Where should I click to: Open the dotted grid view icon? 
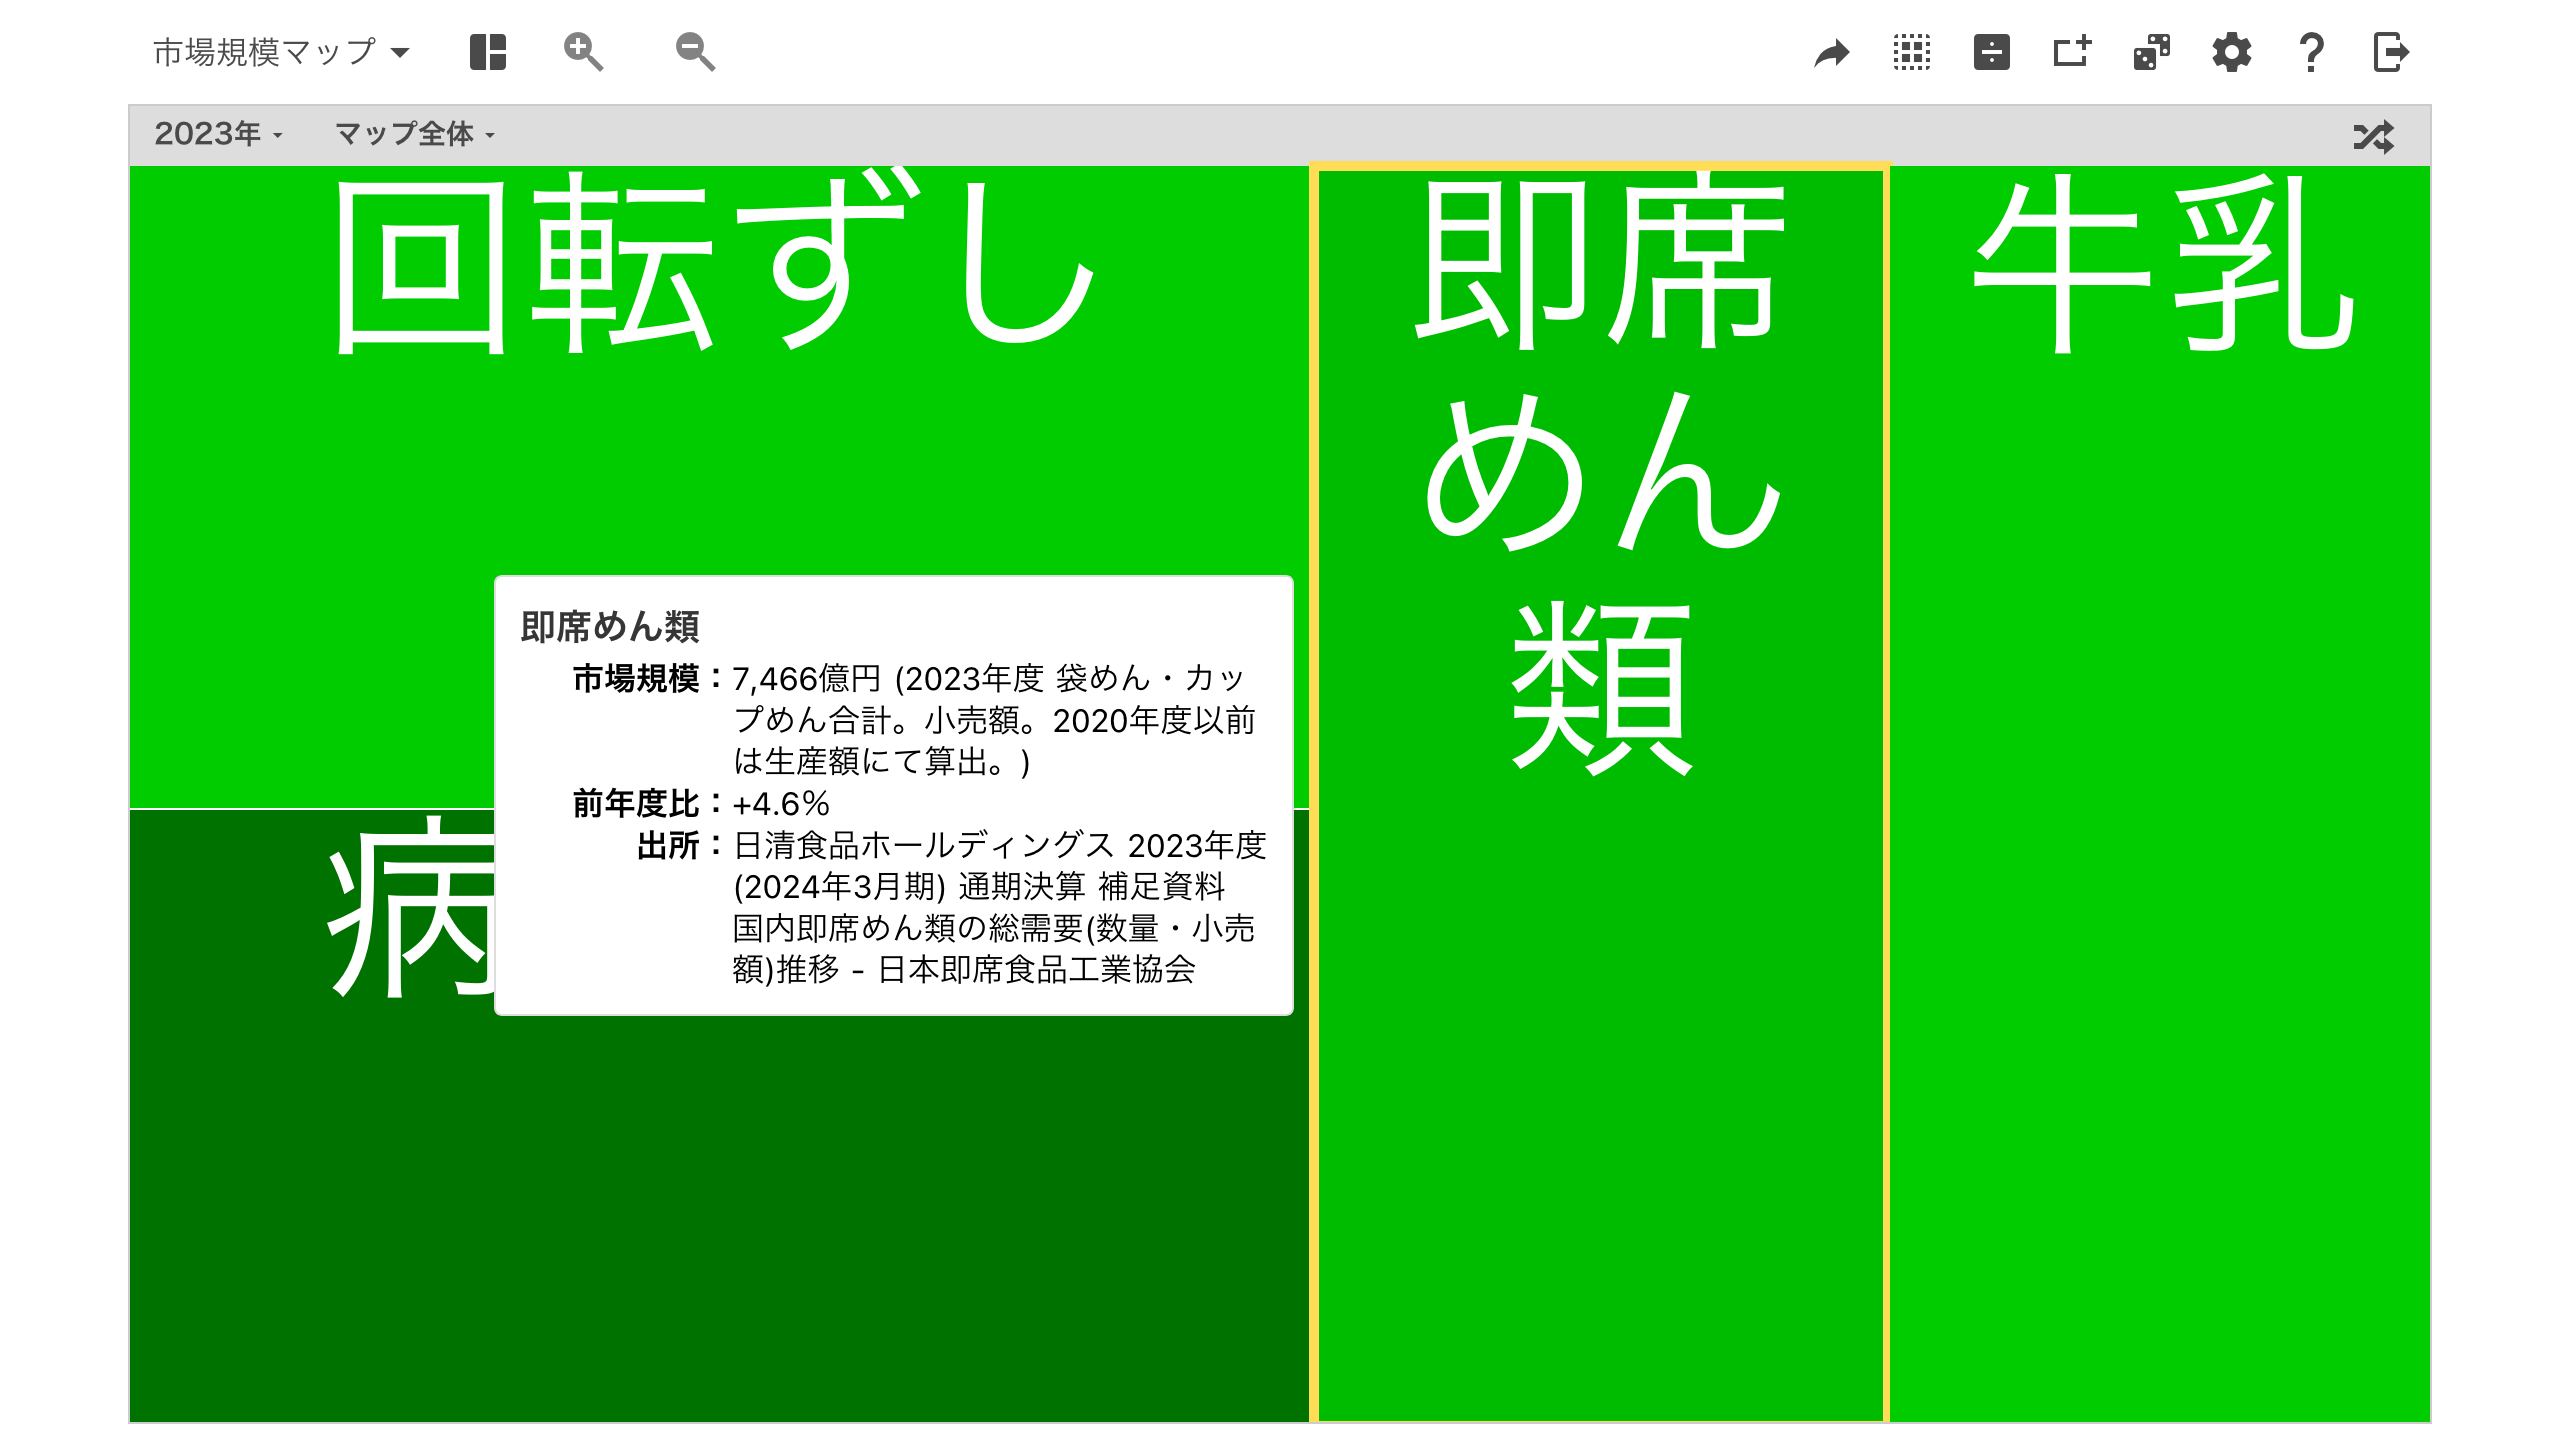[1911, 52]
